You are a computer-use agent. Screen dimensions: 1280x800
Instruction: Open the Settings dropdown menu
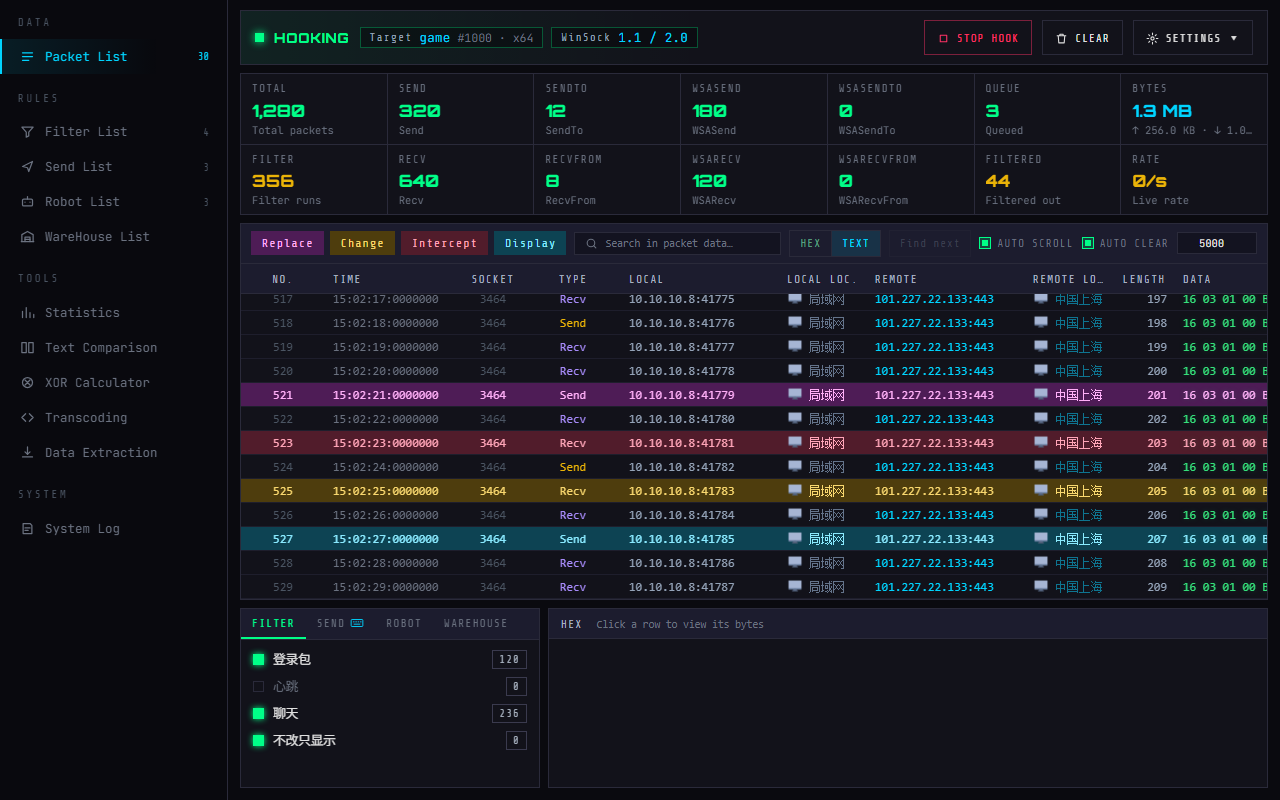pos(1192,38)
